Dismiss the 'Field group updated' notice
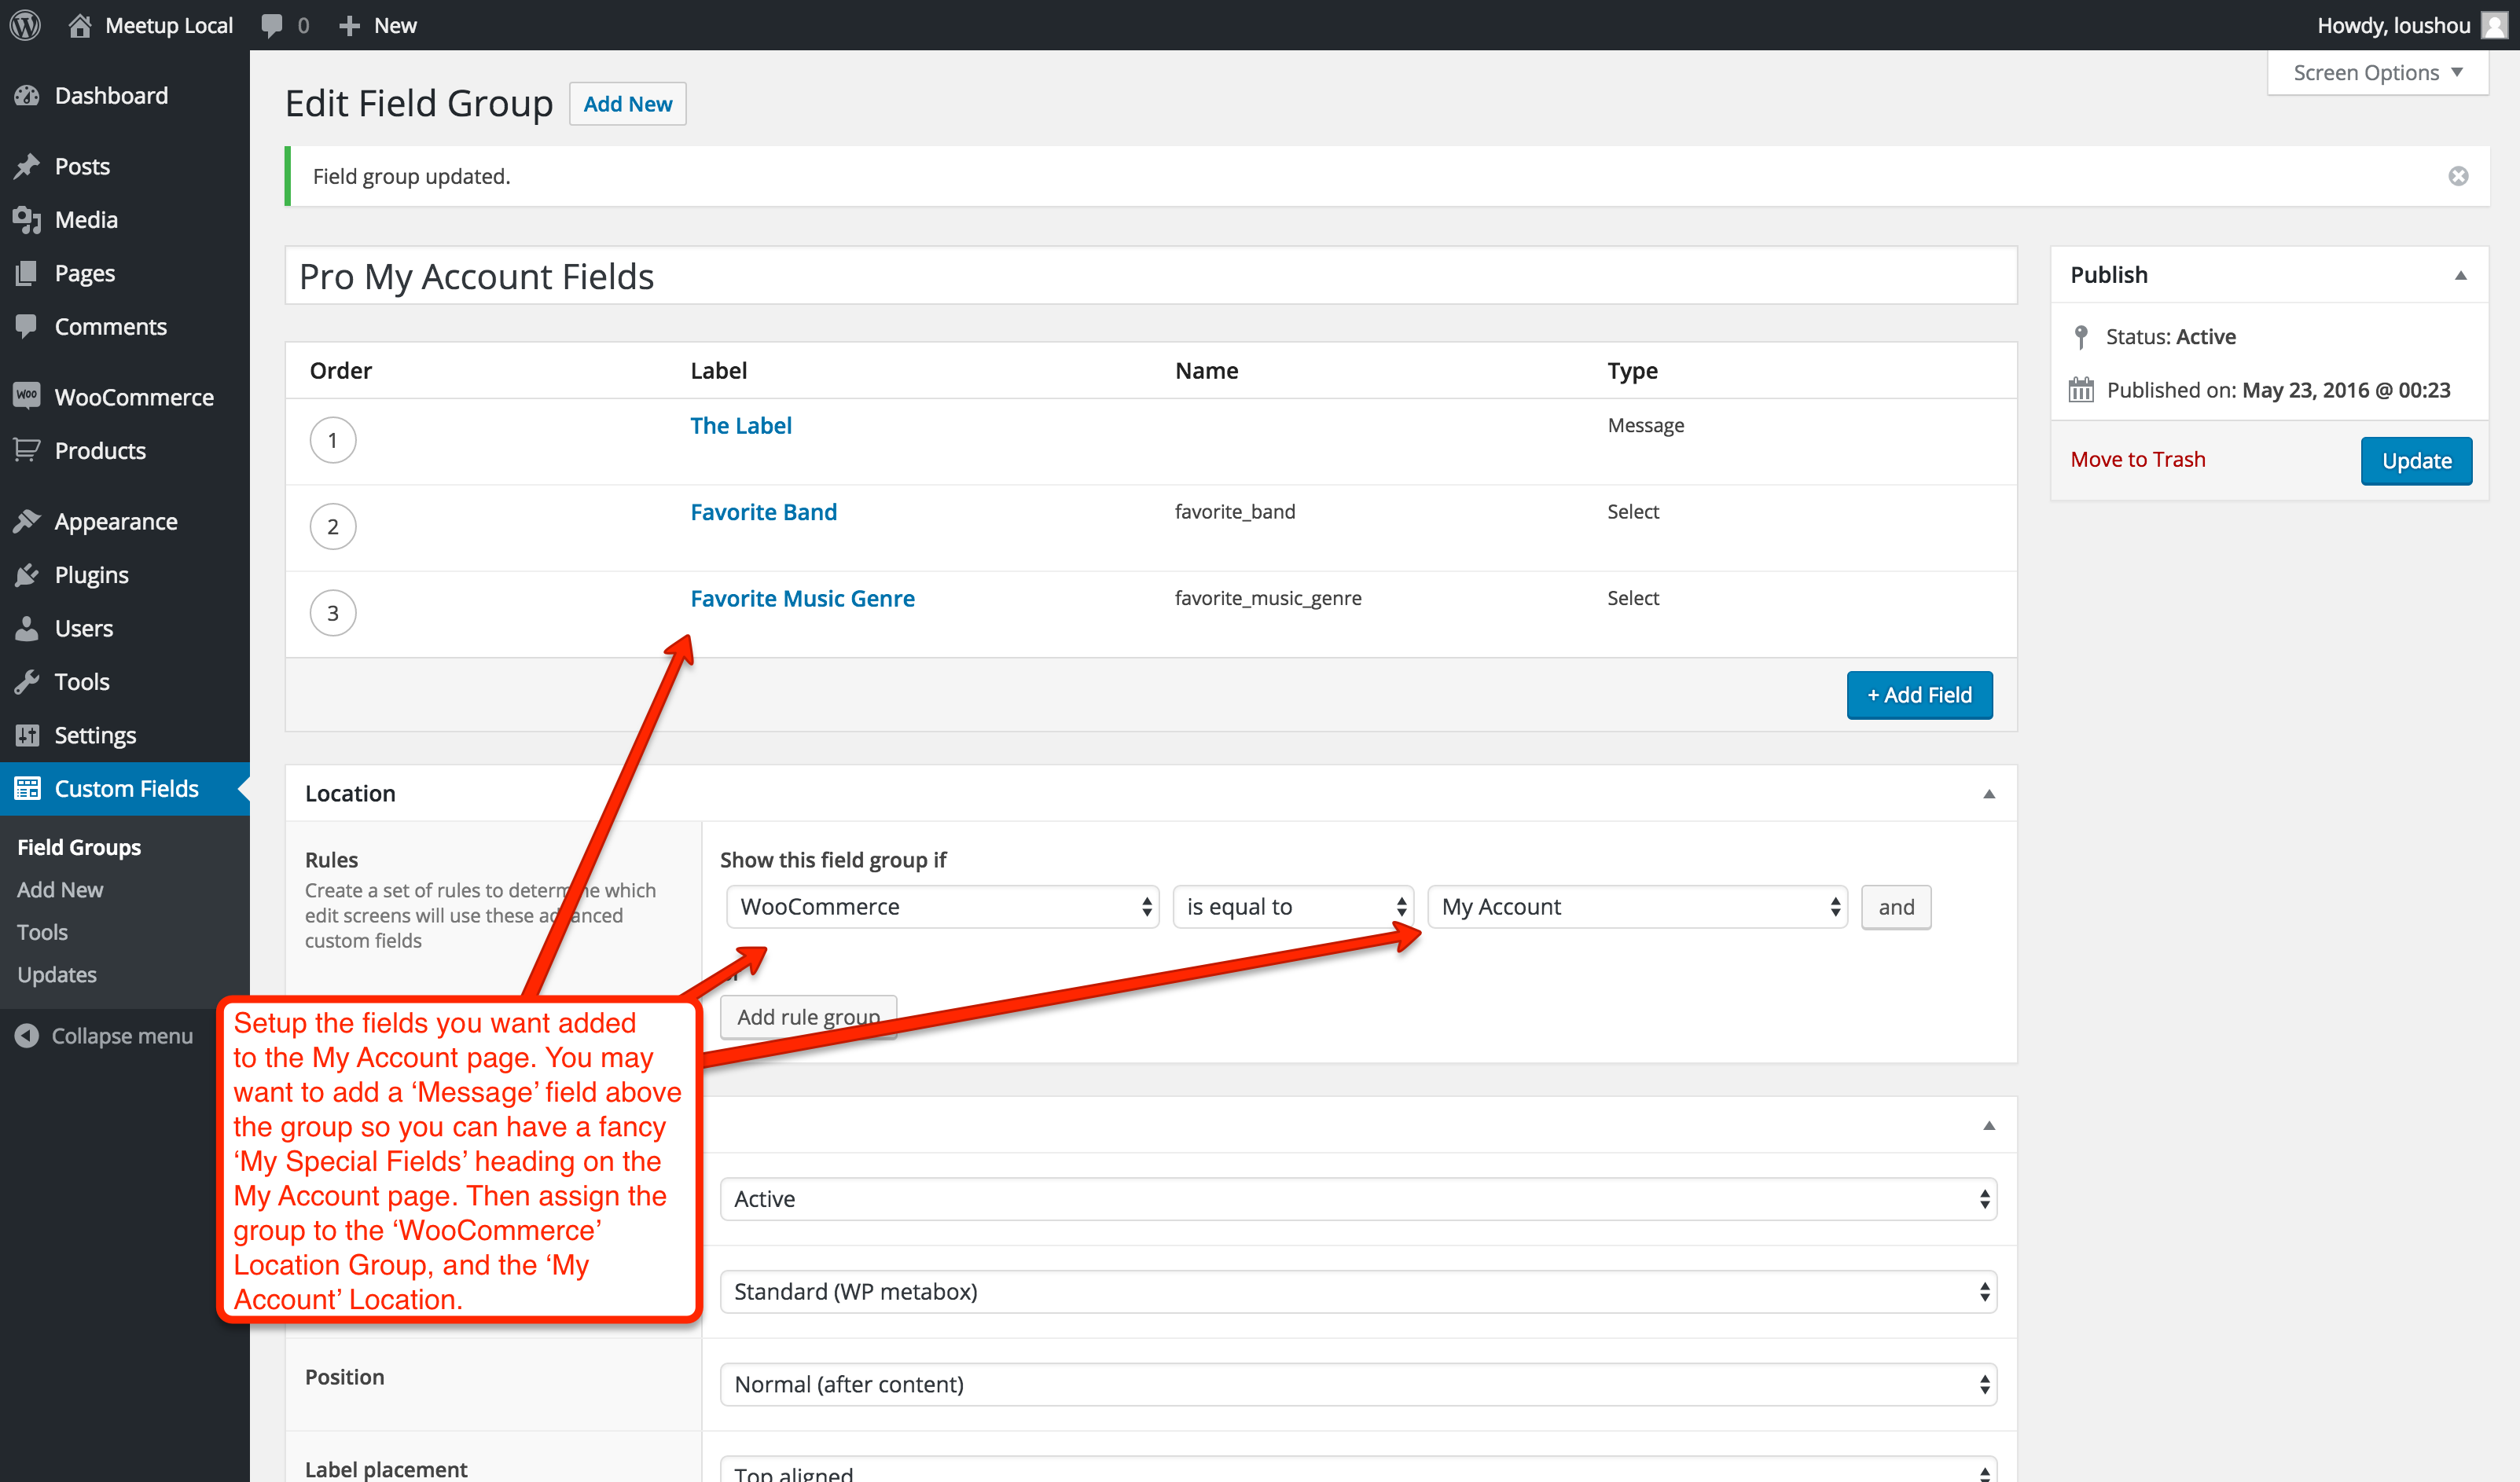This screenshot has height=1482, width=2520. (x=2458, y=176)
